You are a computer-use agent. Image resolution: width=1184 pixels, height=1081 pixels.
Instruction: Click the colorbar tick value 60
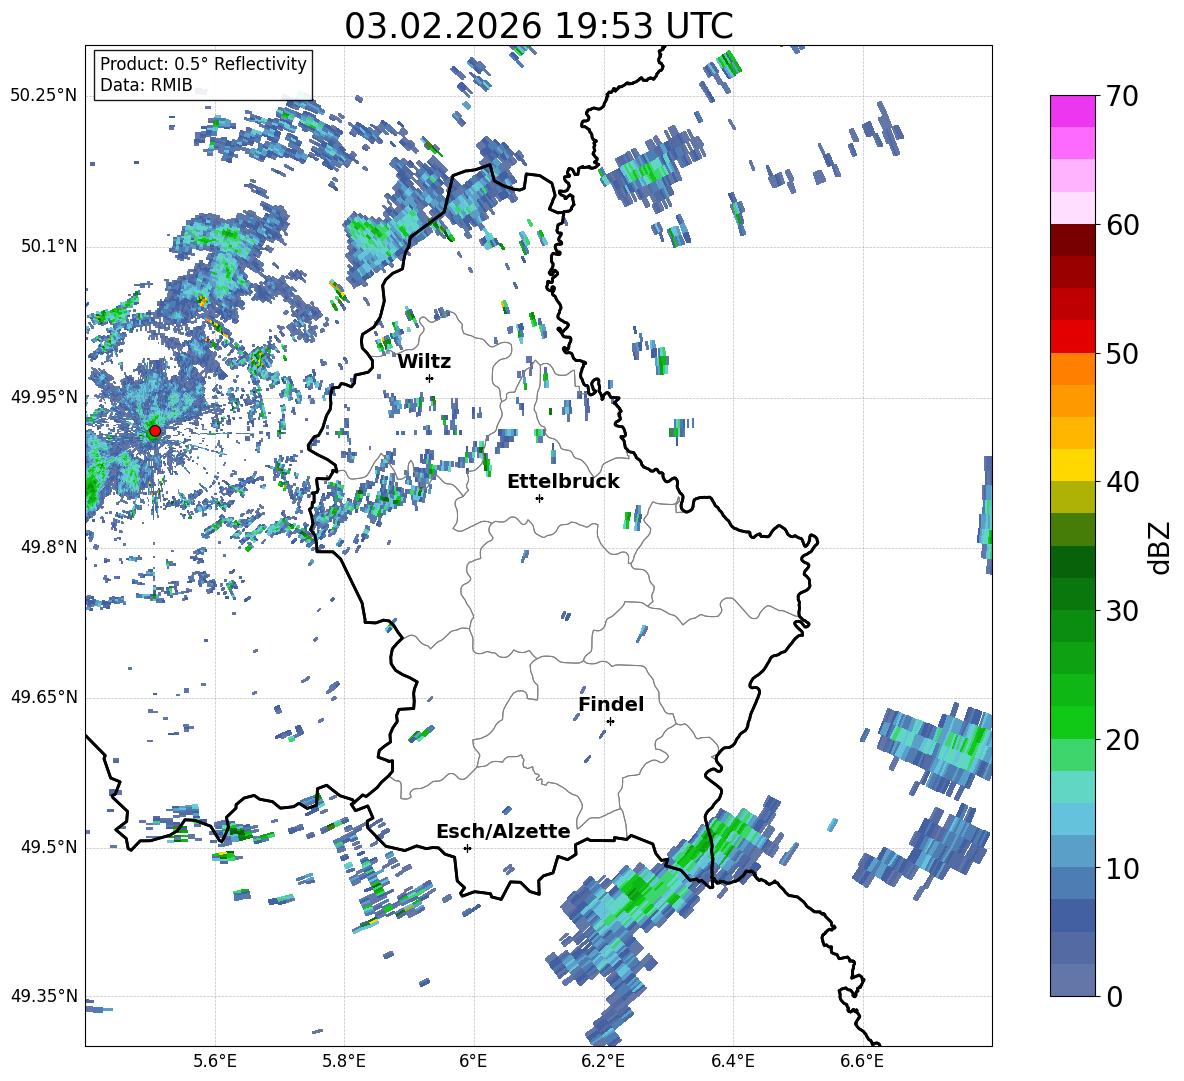click(1122, 225)
